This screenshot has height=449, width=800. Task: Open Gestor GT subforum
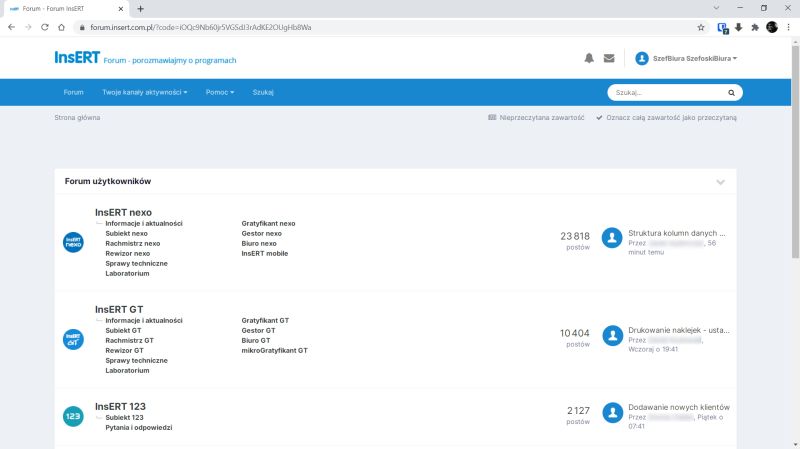tap(258, 330)
